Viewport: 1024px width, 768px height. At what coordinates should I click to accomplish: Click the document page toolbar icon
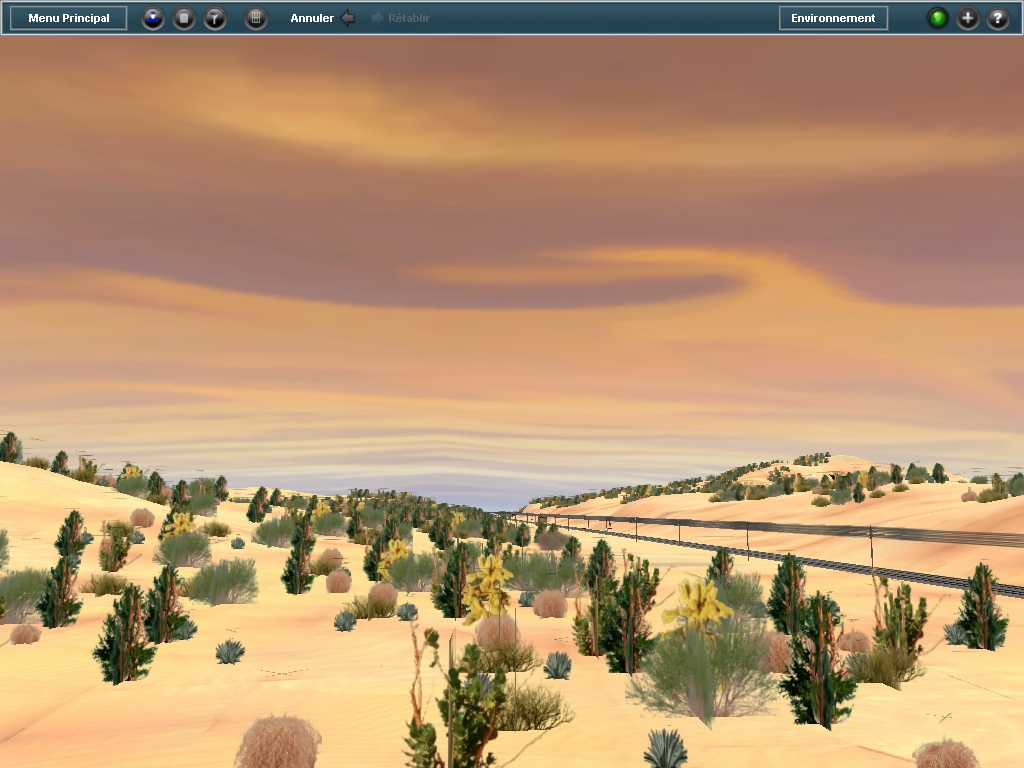(x=184, y=18)
